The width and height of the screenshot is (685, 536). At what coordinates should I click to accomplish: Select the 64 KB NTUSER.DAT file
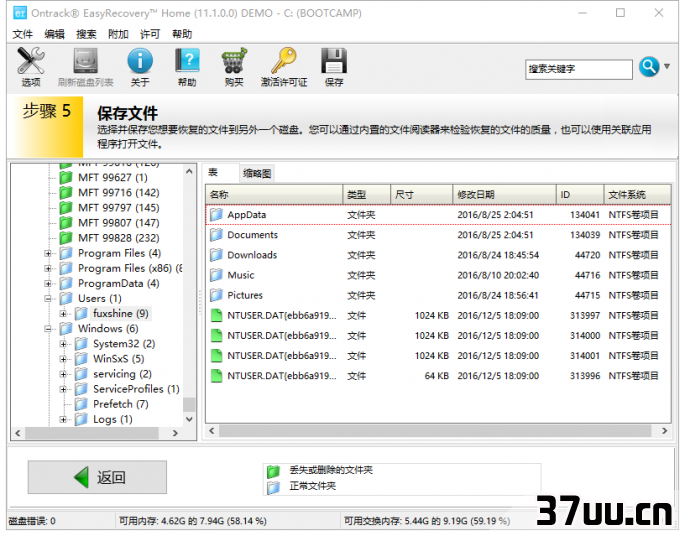438,376
